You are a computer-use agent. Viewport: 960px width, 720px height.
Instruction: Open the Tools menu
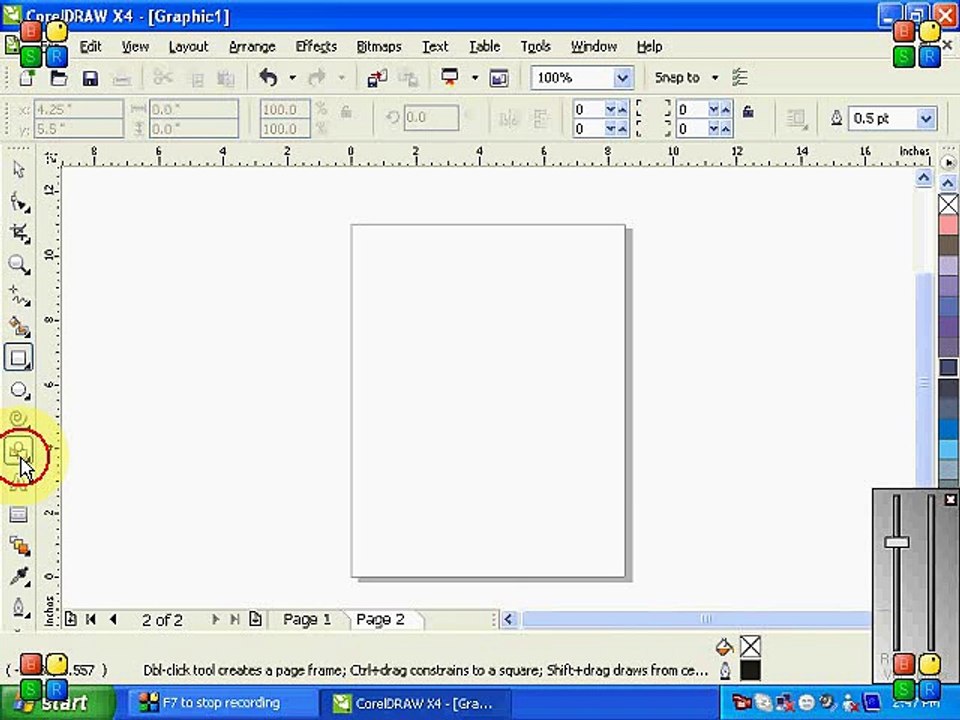(536, 47)
